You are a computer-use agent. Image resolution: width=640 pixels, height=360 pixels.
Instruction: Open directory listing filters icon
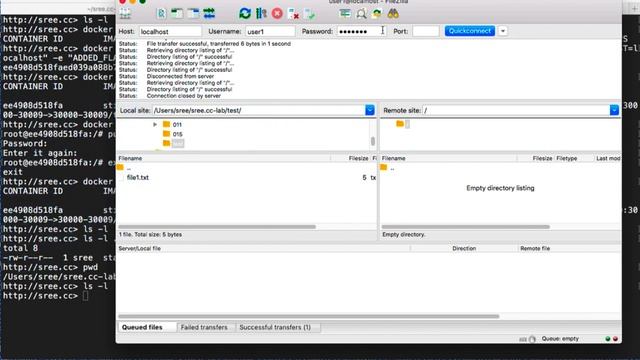click(x=345, y=13)
